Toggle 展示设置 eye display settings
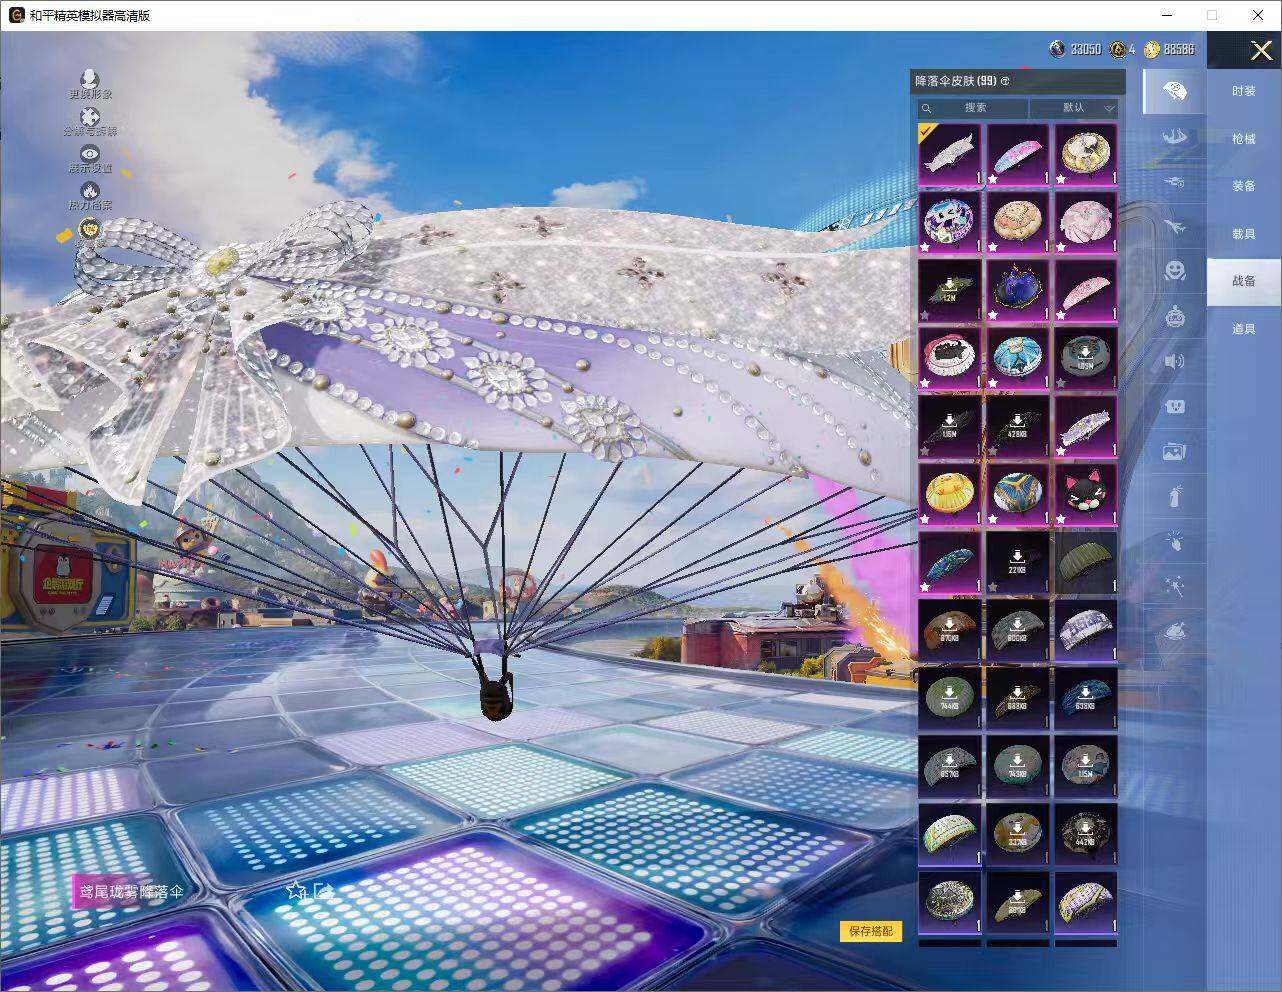1282x992 pixels. click(x=90, y=155)
